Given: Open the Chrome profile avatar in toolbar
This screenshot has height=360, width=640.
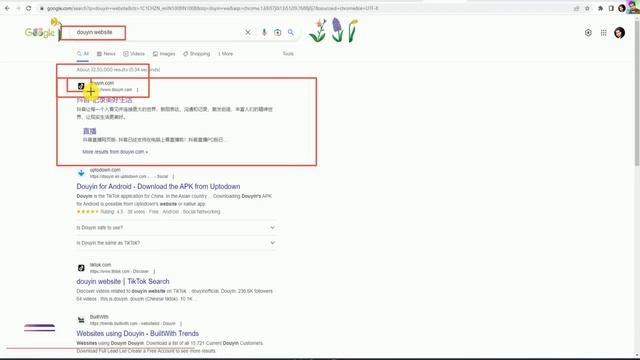Looking at the screenshot, I should pyautogui.click(x=622, y=8).
